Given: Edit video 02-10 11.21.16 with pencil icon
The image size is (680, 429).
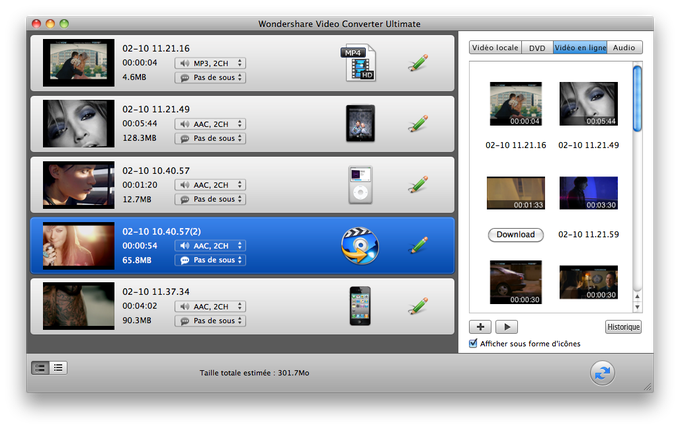Looking at the screenshot, I should pyautogui.click(x=418, y=63).
